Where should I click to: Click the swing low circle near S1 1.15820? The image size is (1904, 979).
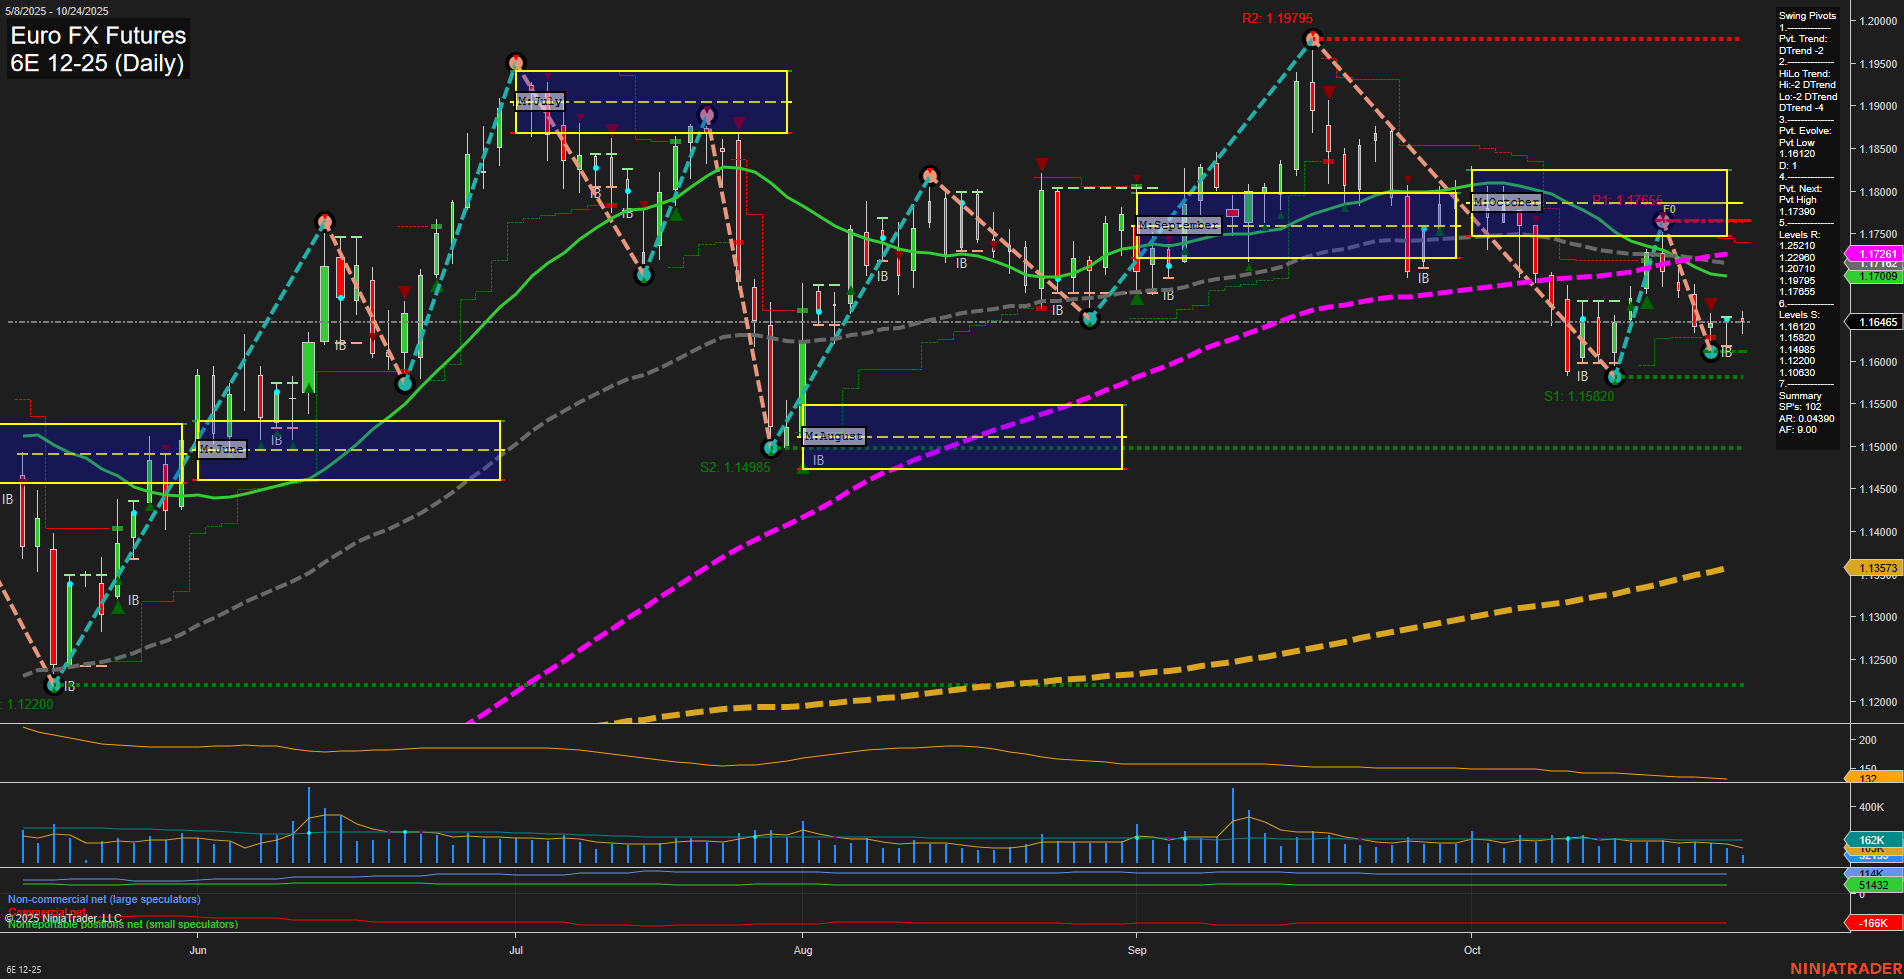[1613, 378]
